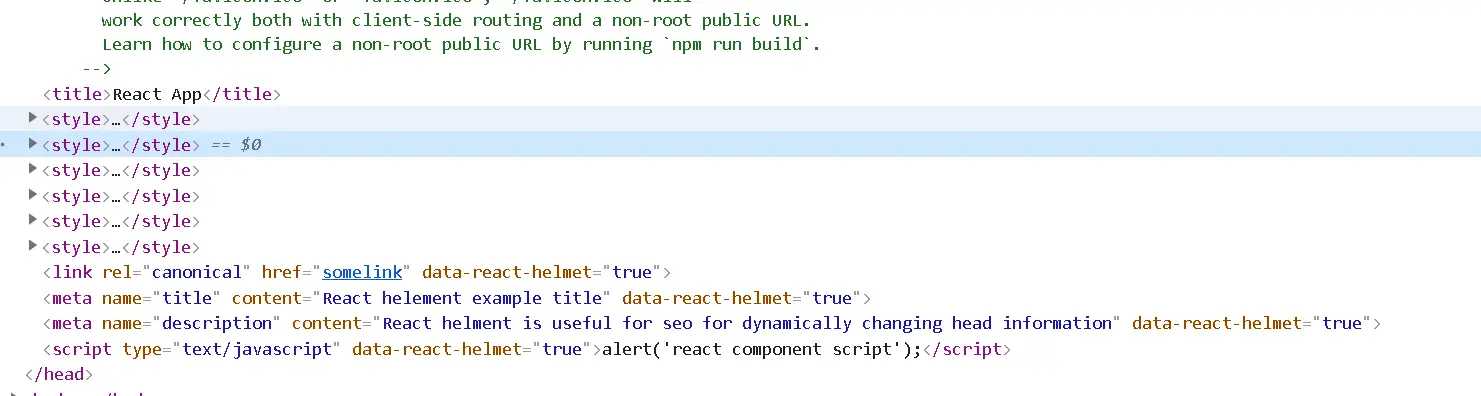Click comment line 'work correctly both with client-side'
The image size is (1481, 396).
click(456, 20)
